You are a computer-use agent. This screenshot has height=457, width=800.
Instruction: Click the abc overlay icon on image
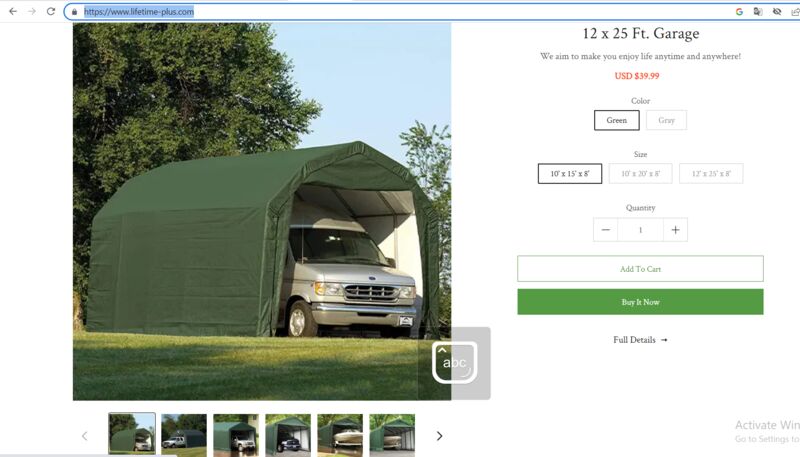pos(455,363)
